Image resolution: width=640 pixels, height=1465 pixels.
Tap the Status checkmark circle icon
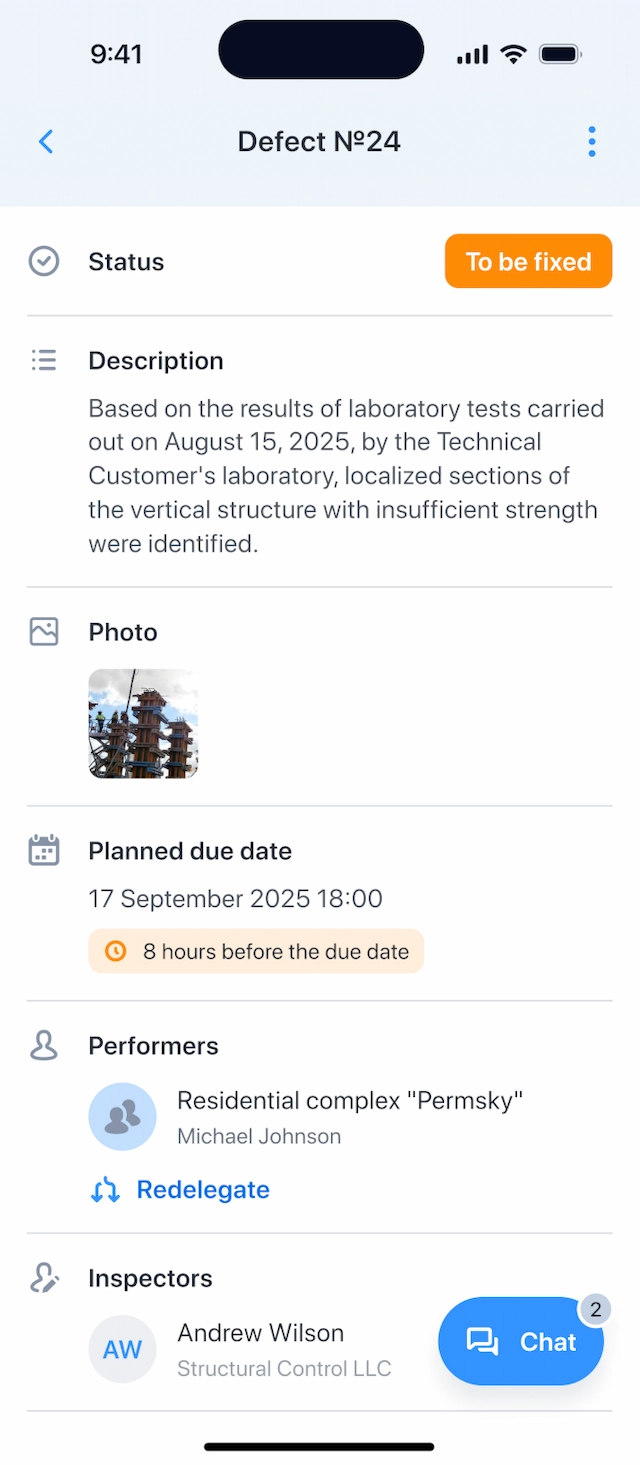click(x=44, y=262)
